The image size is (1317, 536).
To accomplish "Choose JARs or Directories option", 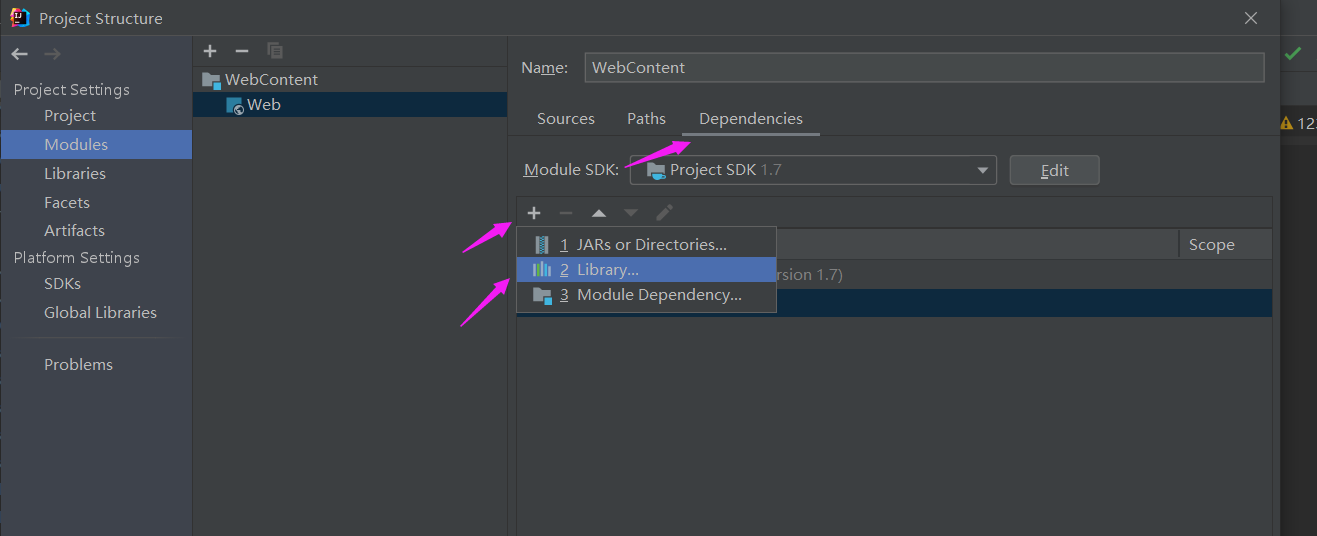I will point(650,244).
